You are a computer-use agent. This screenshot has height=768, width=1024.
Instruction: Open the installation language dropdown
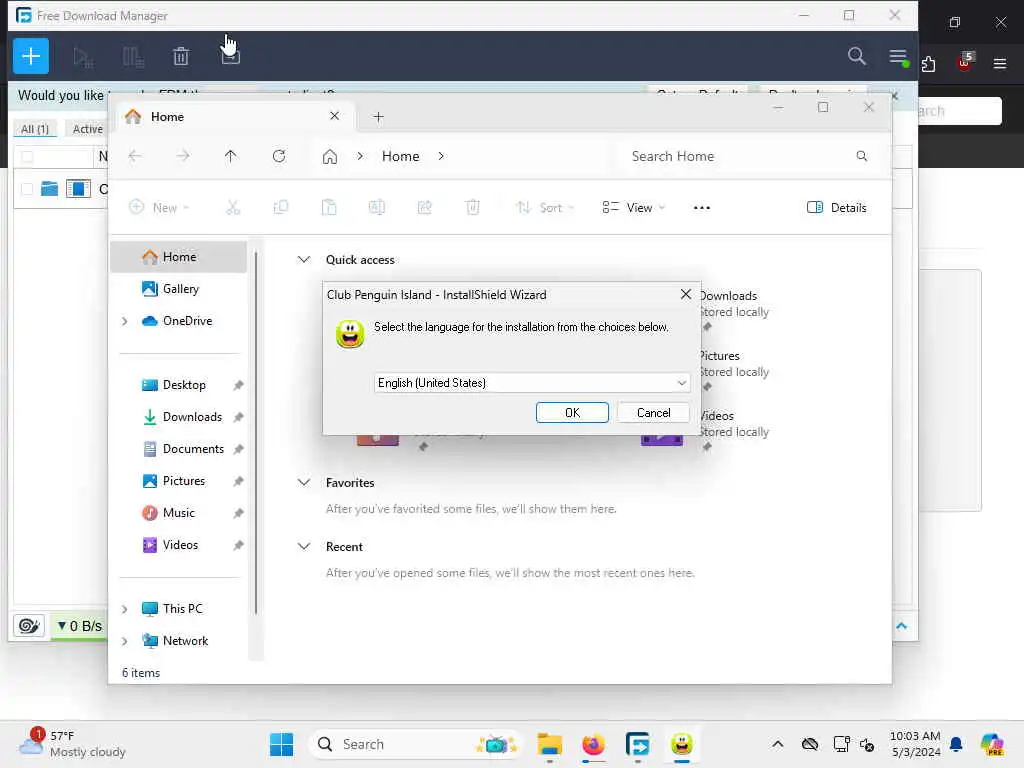click(x=532, y=383)
